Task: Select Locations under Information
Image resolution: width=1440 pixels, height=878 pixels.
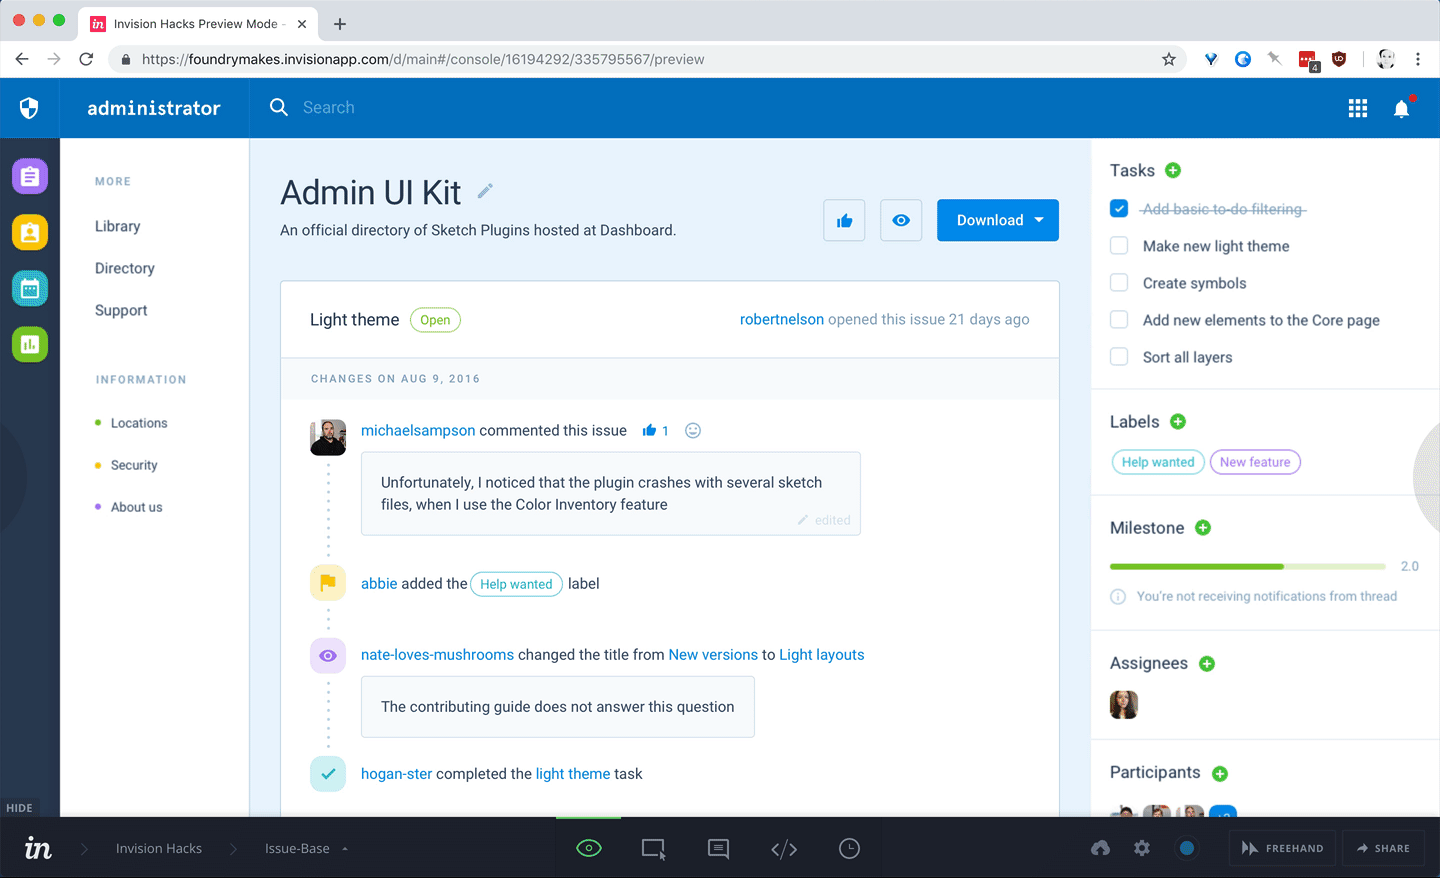Action: 139,423
